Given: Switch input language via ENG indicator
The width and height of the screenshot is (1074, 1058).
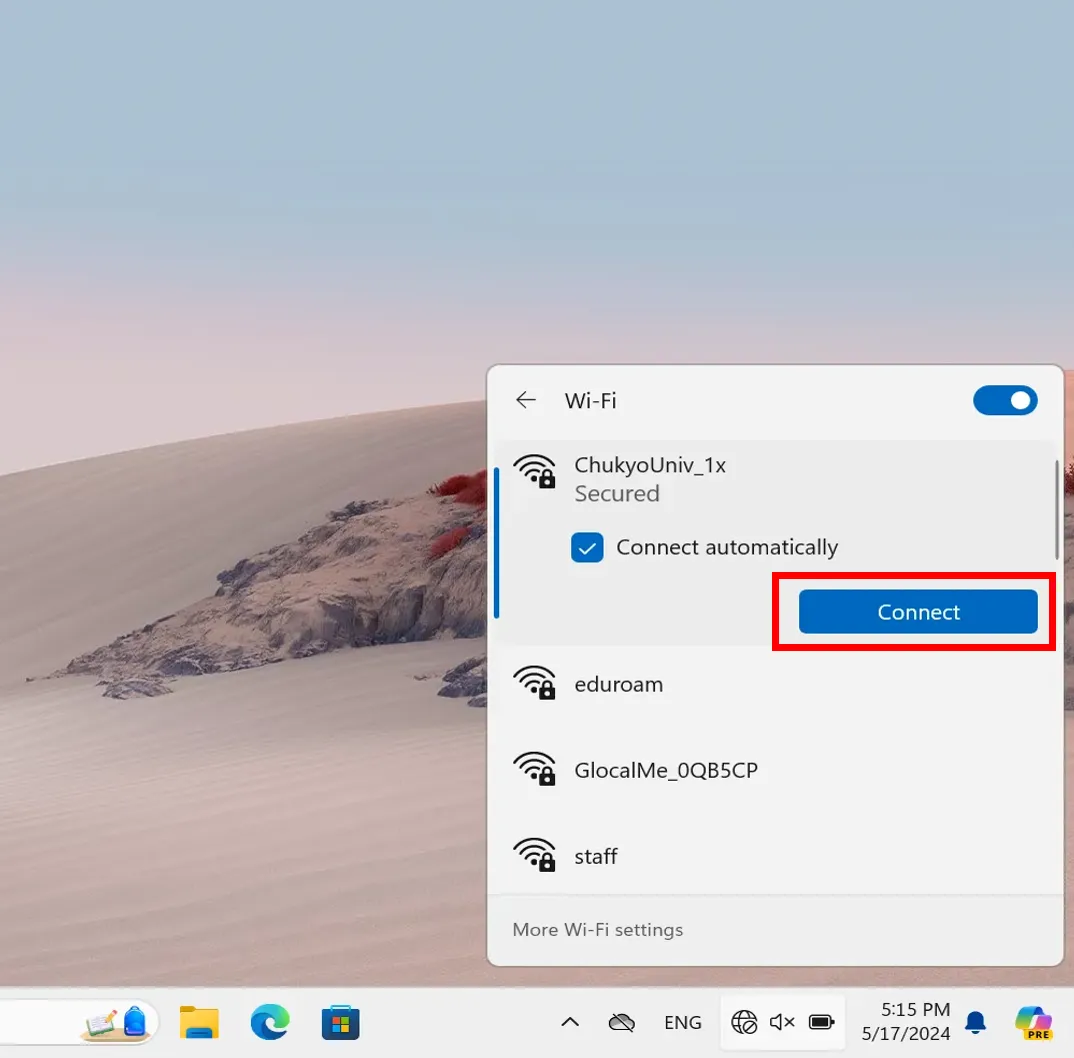Looking at the screenshot, I should [x=683, y=1022].
